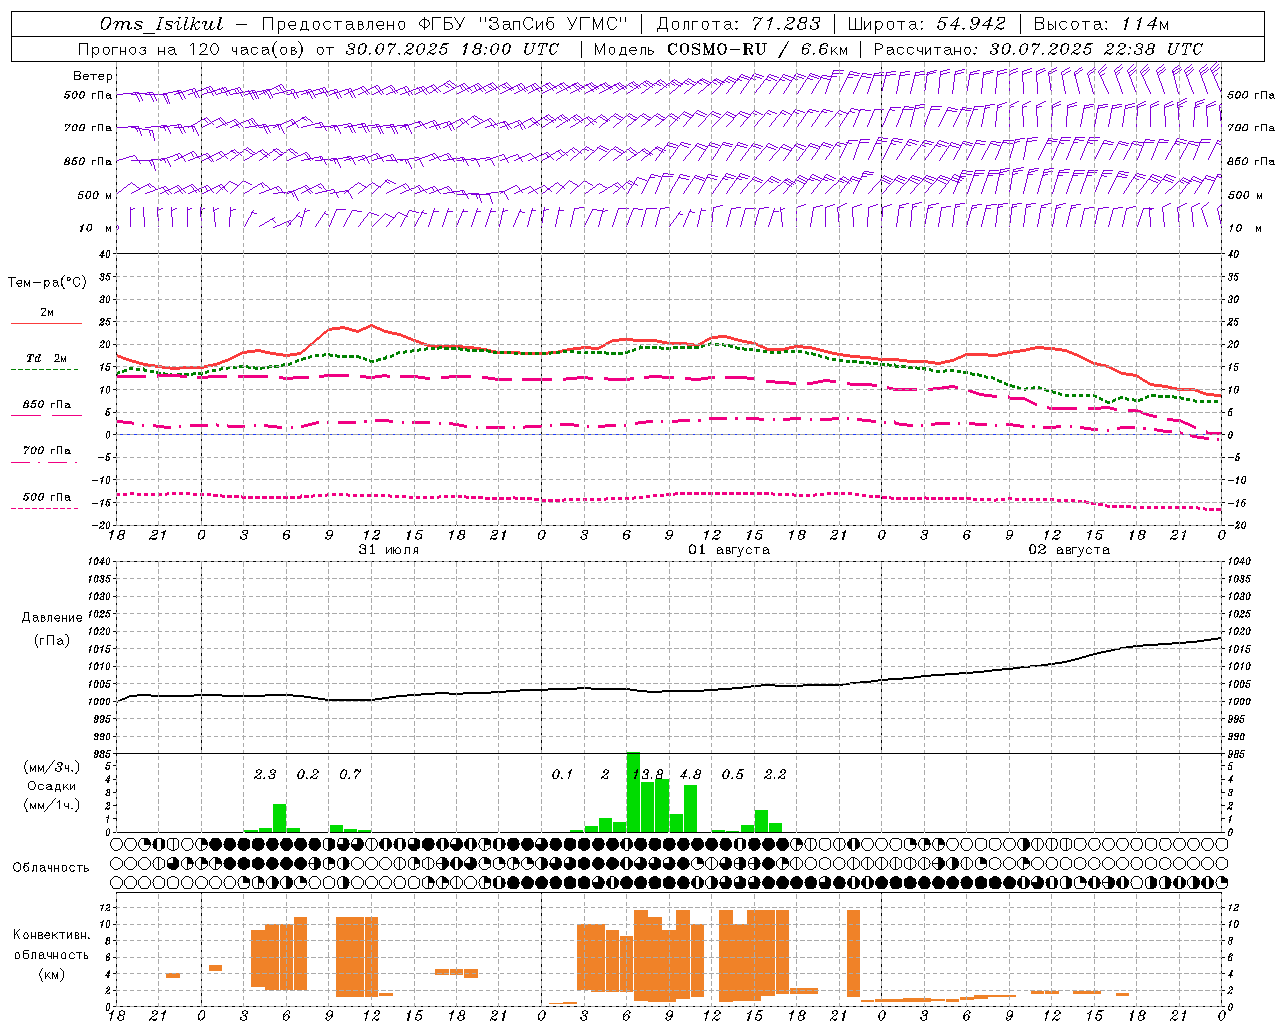Click the Облачность row label
Image resolution: width=1280 pixels, height=1024 pixels.
click(x=51, y=868)
